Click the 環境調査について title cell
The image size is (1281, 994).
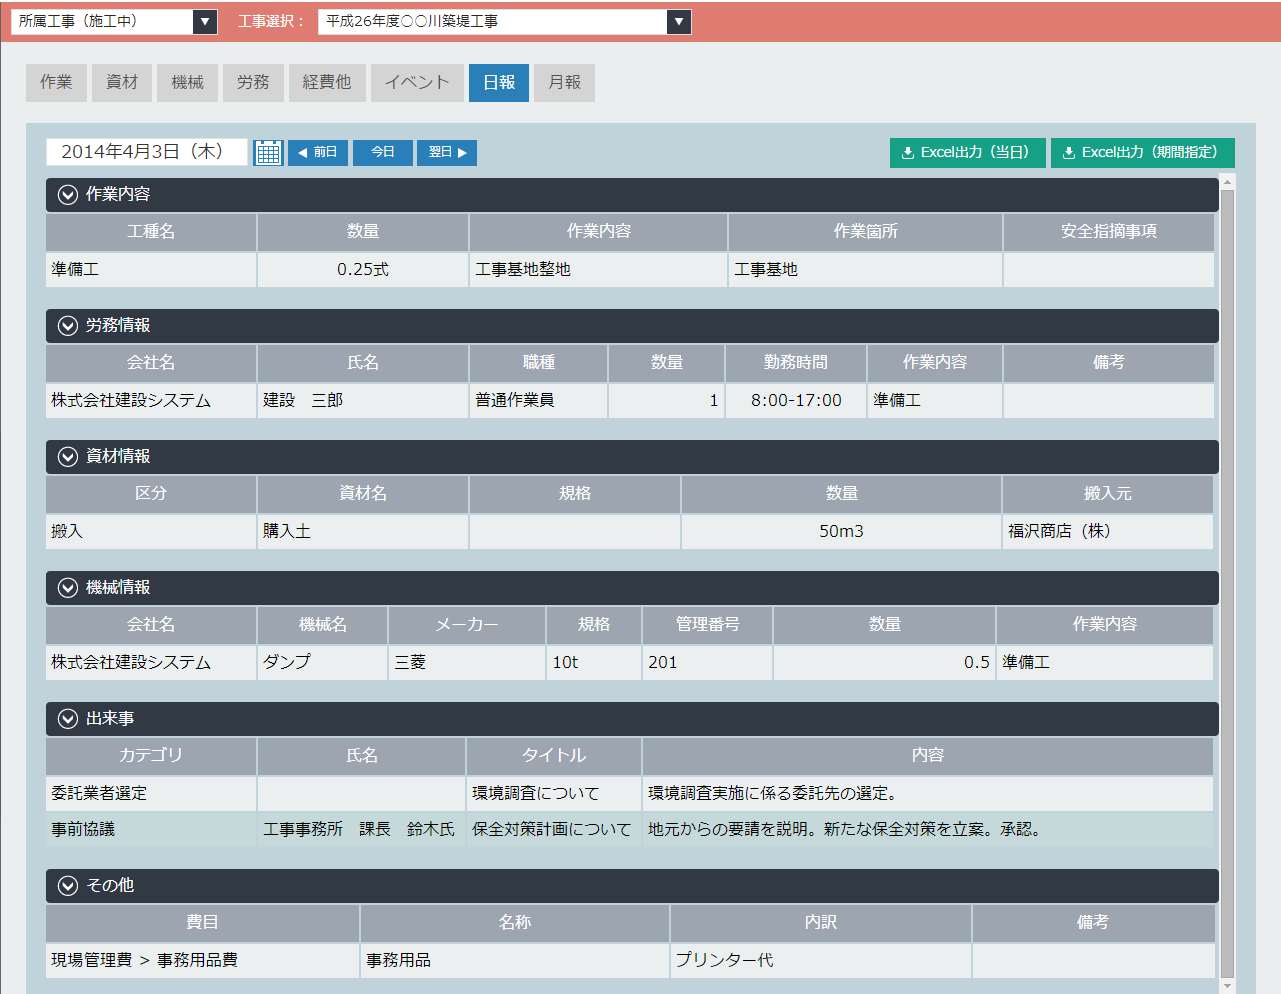(554, 794)
